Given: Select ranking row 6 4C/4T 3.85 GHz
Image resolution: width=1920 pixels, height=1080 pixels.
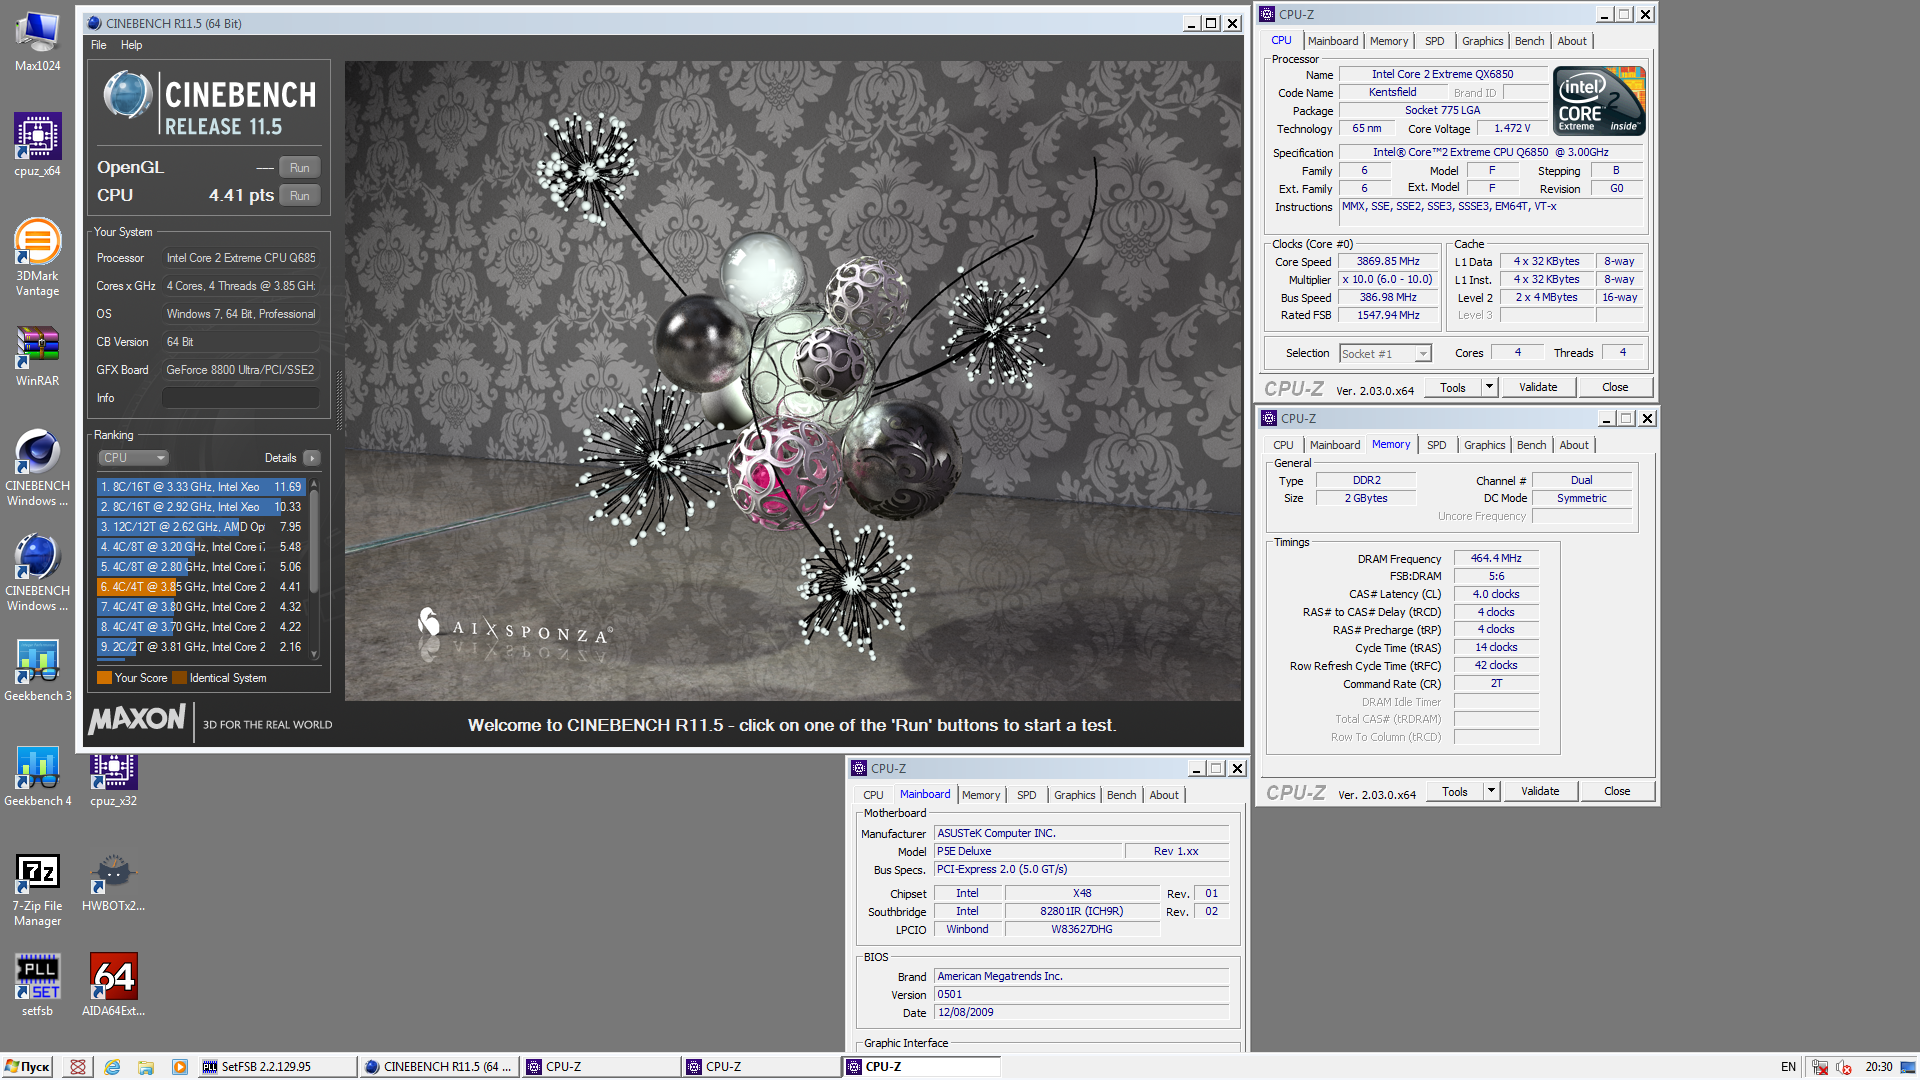Looking at the screenshot, I should pos(201,587).
